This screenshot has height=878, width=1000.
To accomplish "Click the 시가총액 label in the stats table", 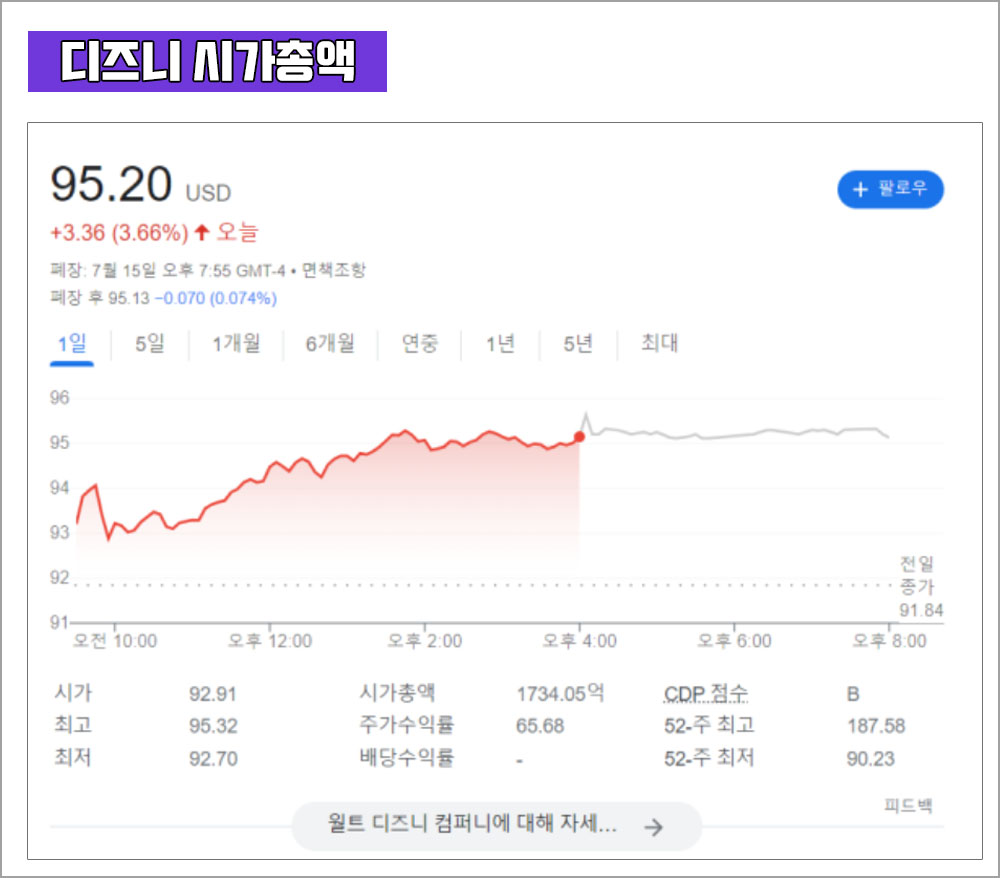I will [397, 692].
